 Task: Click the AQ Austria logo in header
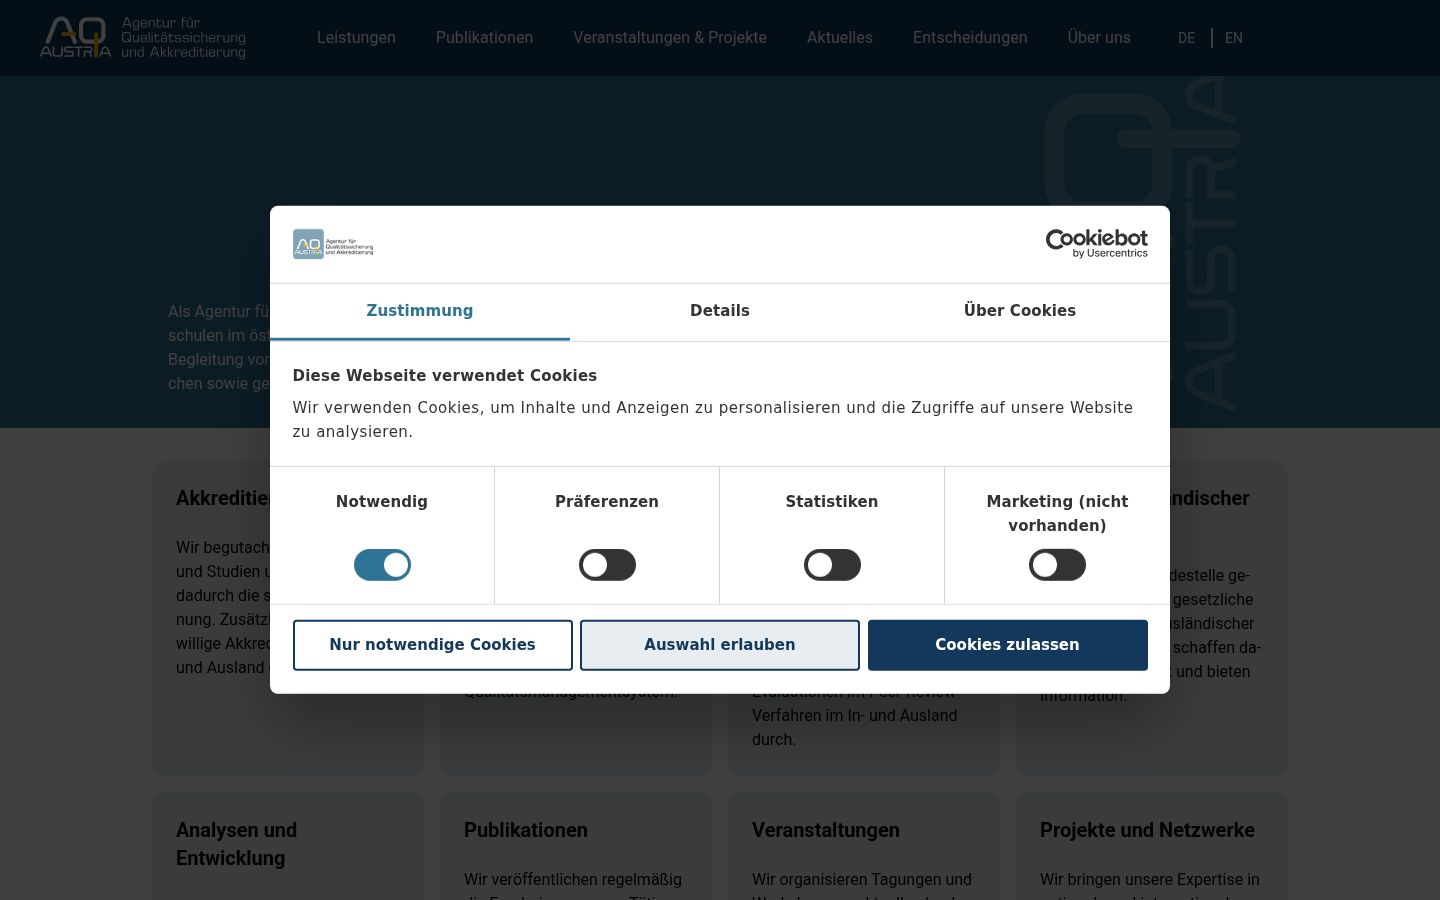(x=143, y=38)
